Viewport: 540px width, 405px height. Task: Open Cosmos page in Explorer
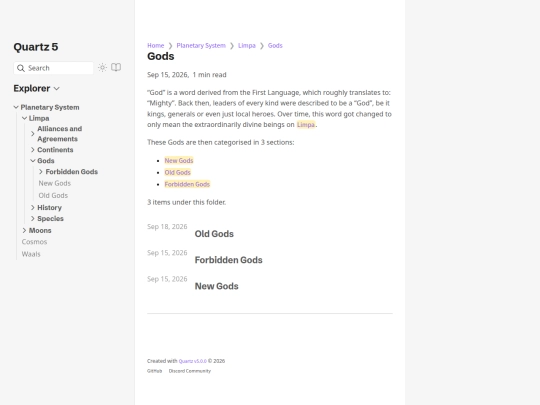34,242
